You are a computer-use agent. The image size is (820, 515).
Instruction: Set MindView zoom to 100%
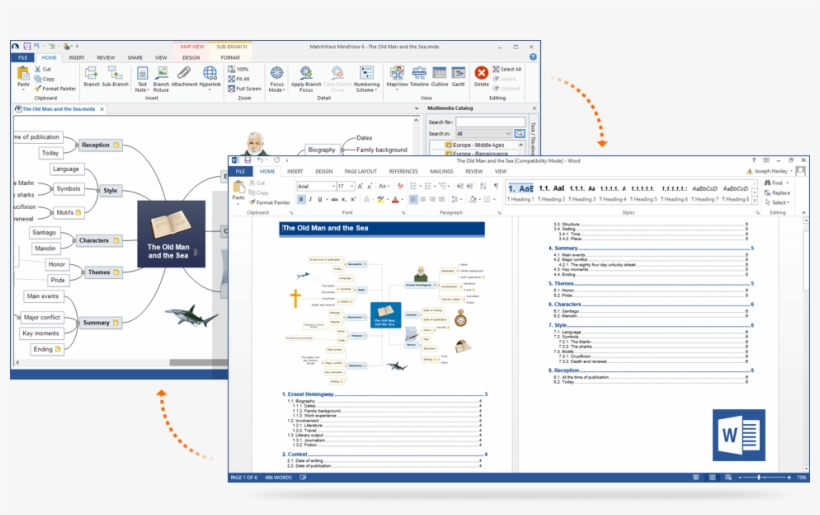pos(238,69)
